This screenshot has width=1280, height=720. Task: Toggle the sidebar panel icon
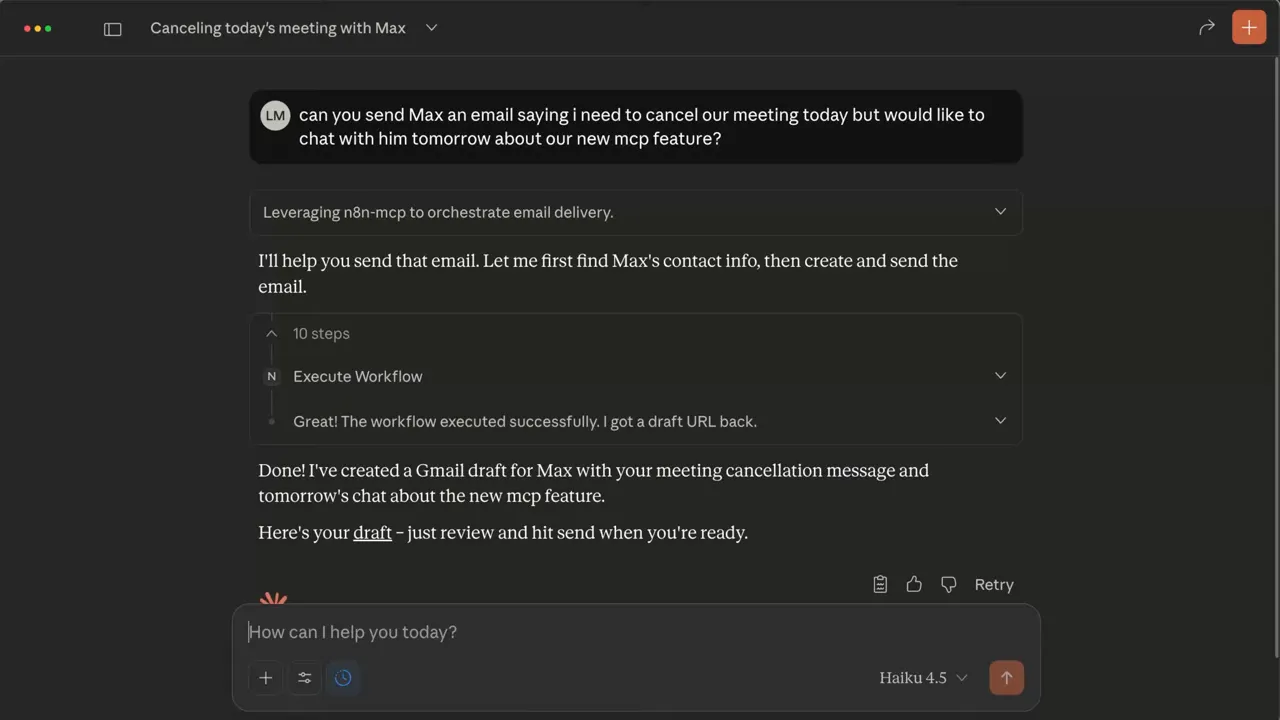[x=113, y=28]
